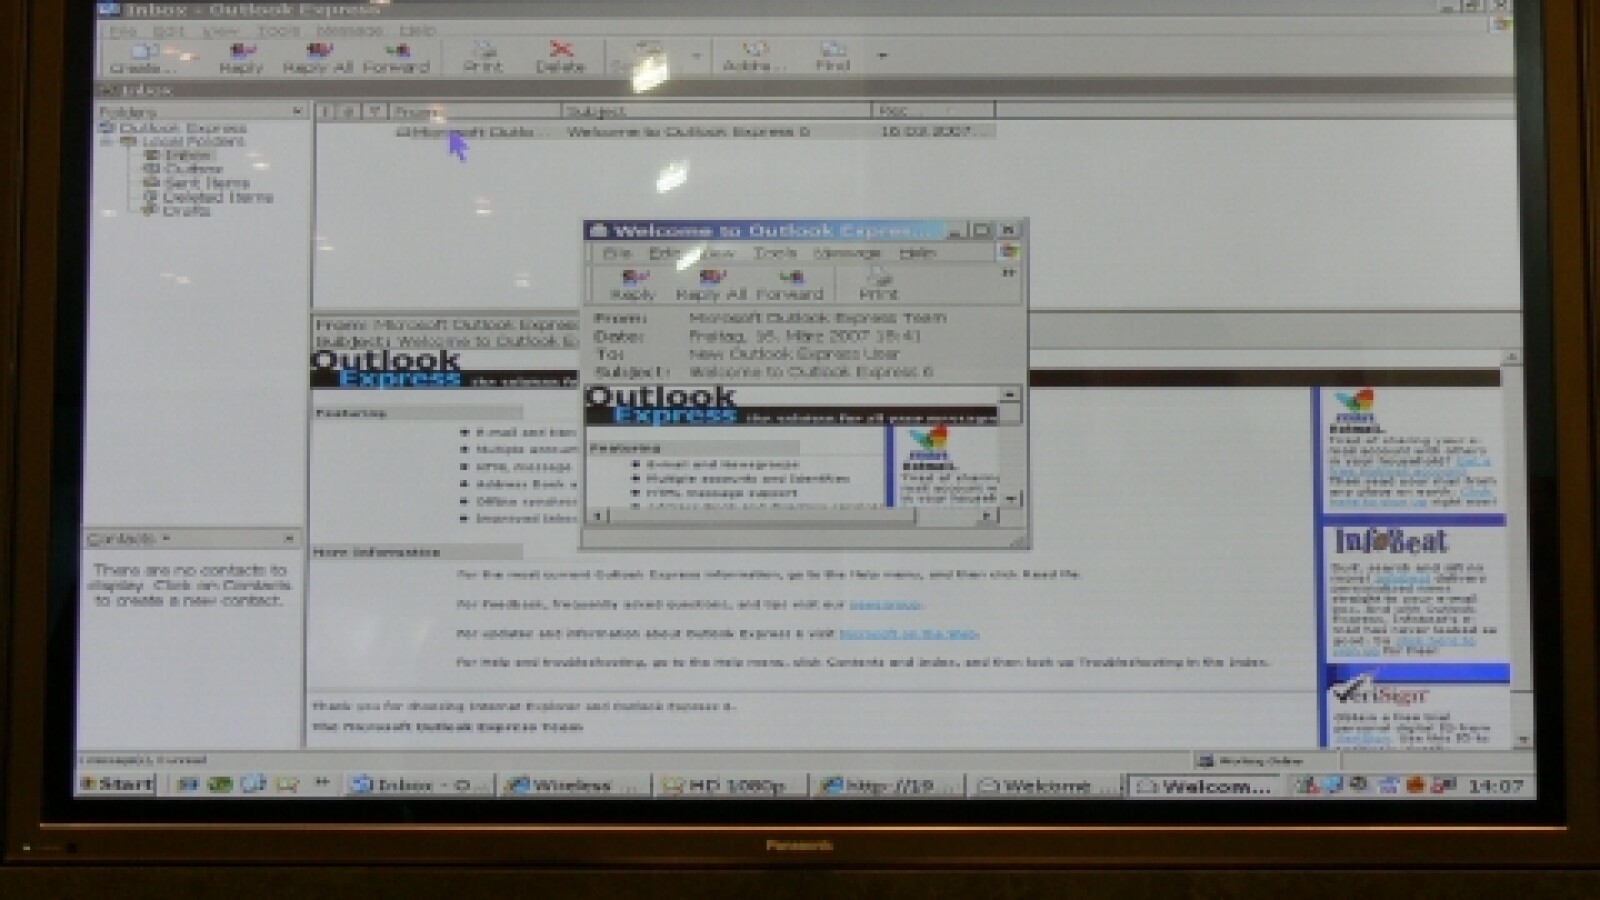Open the Tools menu in the message window
Viewport: 1600px width, 900px height.
pyautogui.click(x=775, y=254)
